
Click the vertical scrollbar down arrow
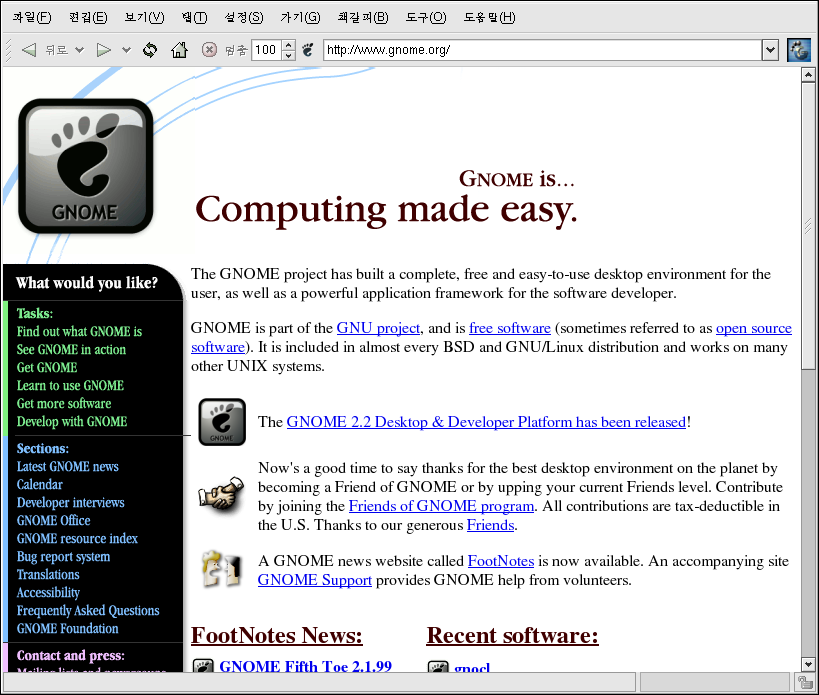click(808, 663)
